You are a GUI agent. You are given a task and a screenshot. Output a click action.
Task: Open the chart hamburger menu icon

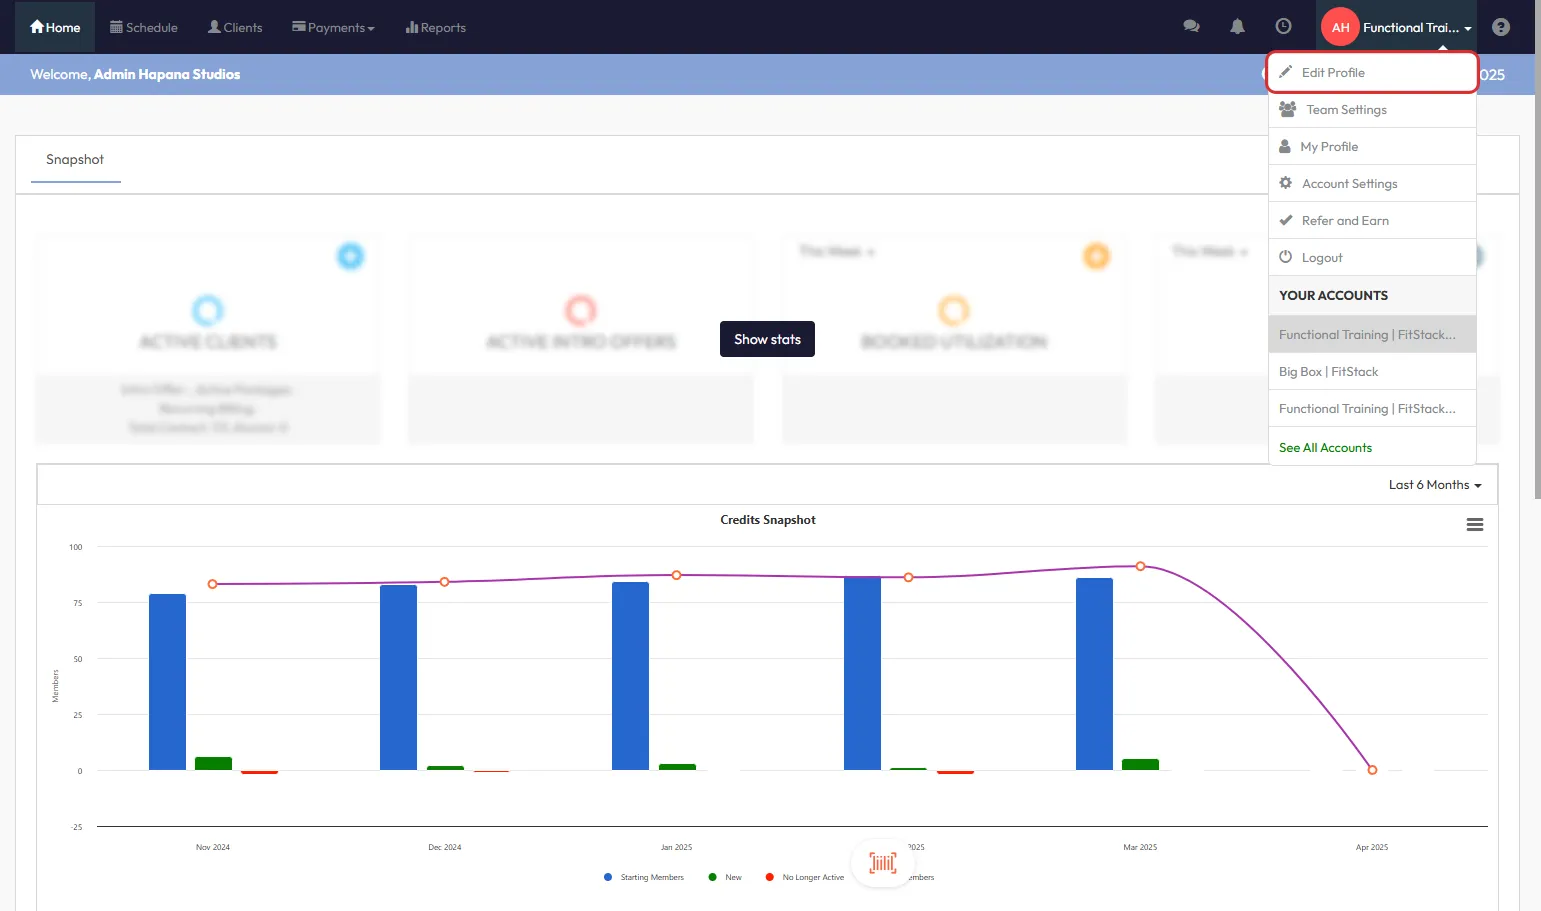tap(1474, 525)
